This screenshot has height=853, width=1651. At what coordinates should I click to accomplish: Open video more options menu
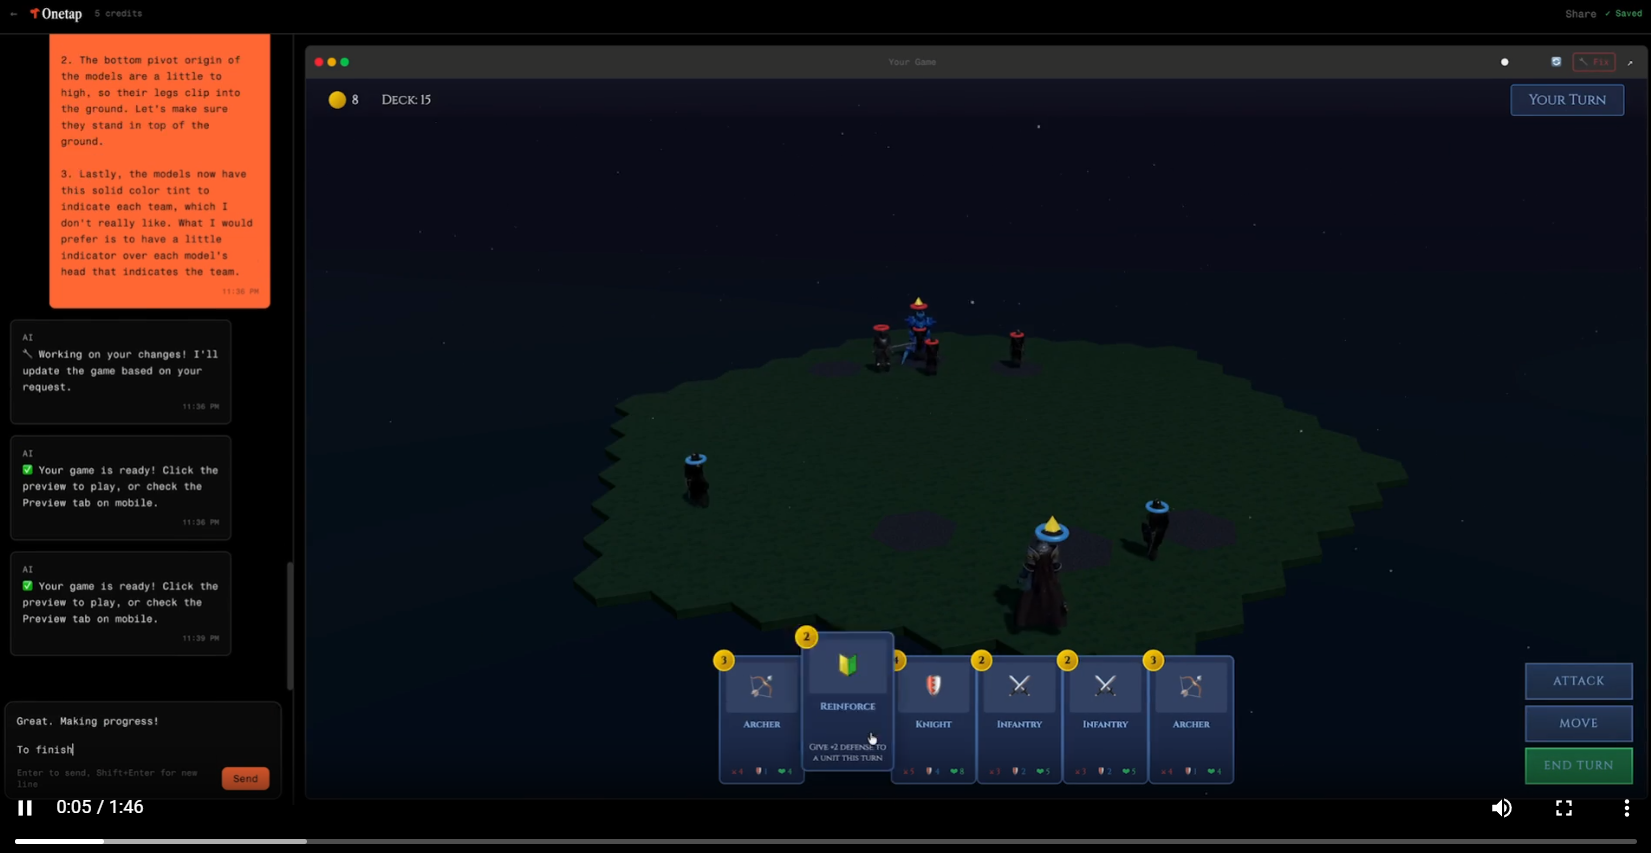pos(1626,808)
